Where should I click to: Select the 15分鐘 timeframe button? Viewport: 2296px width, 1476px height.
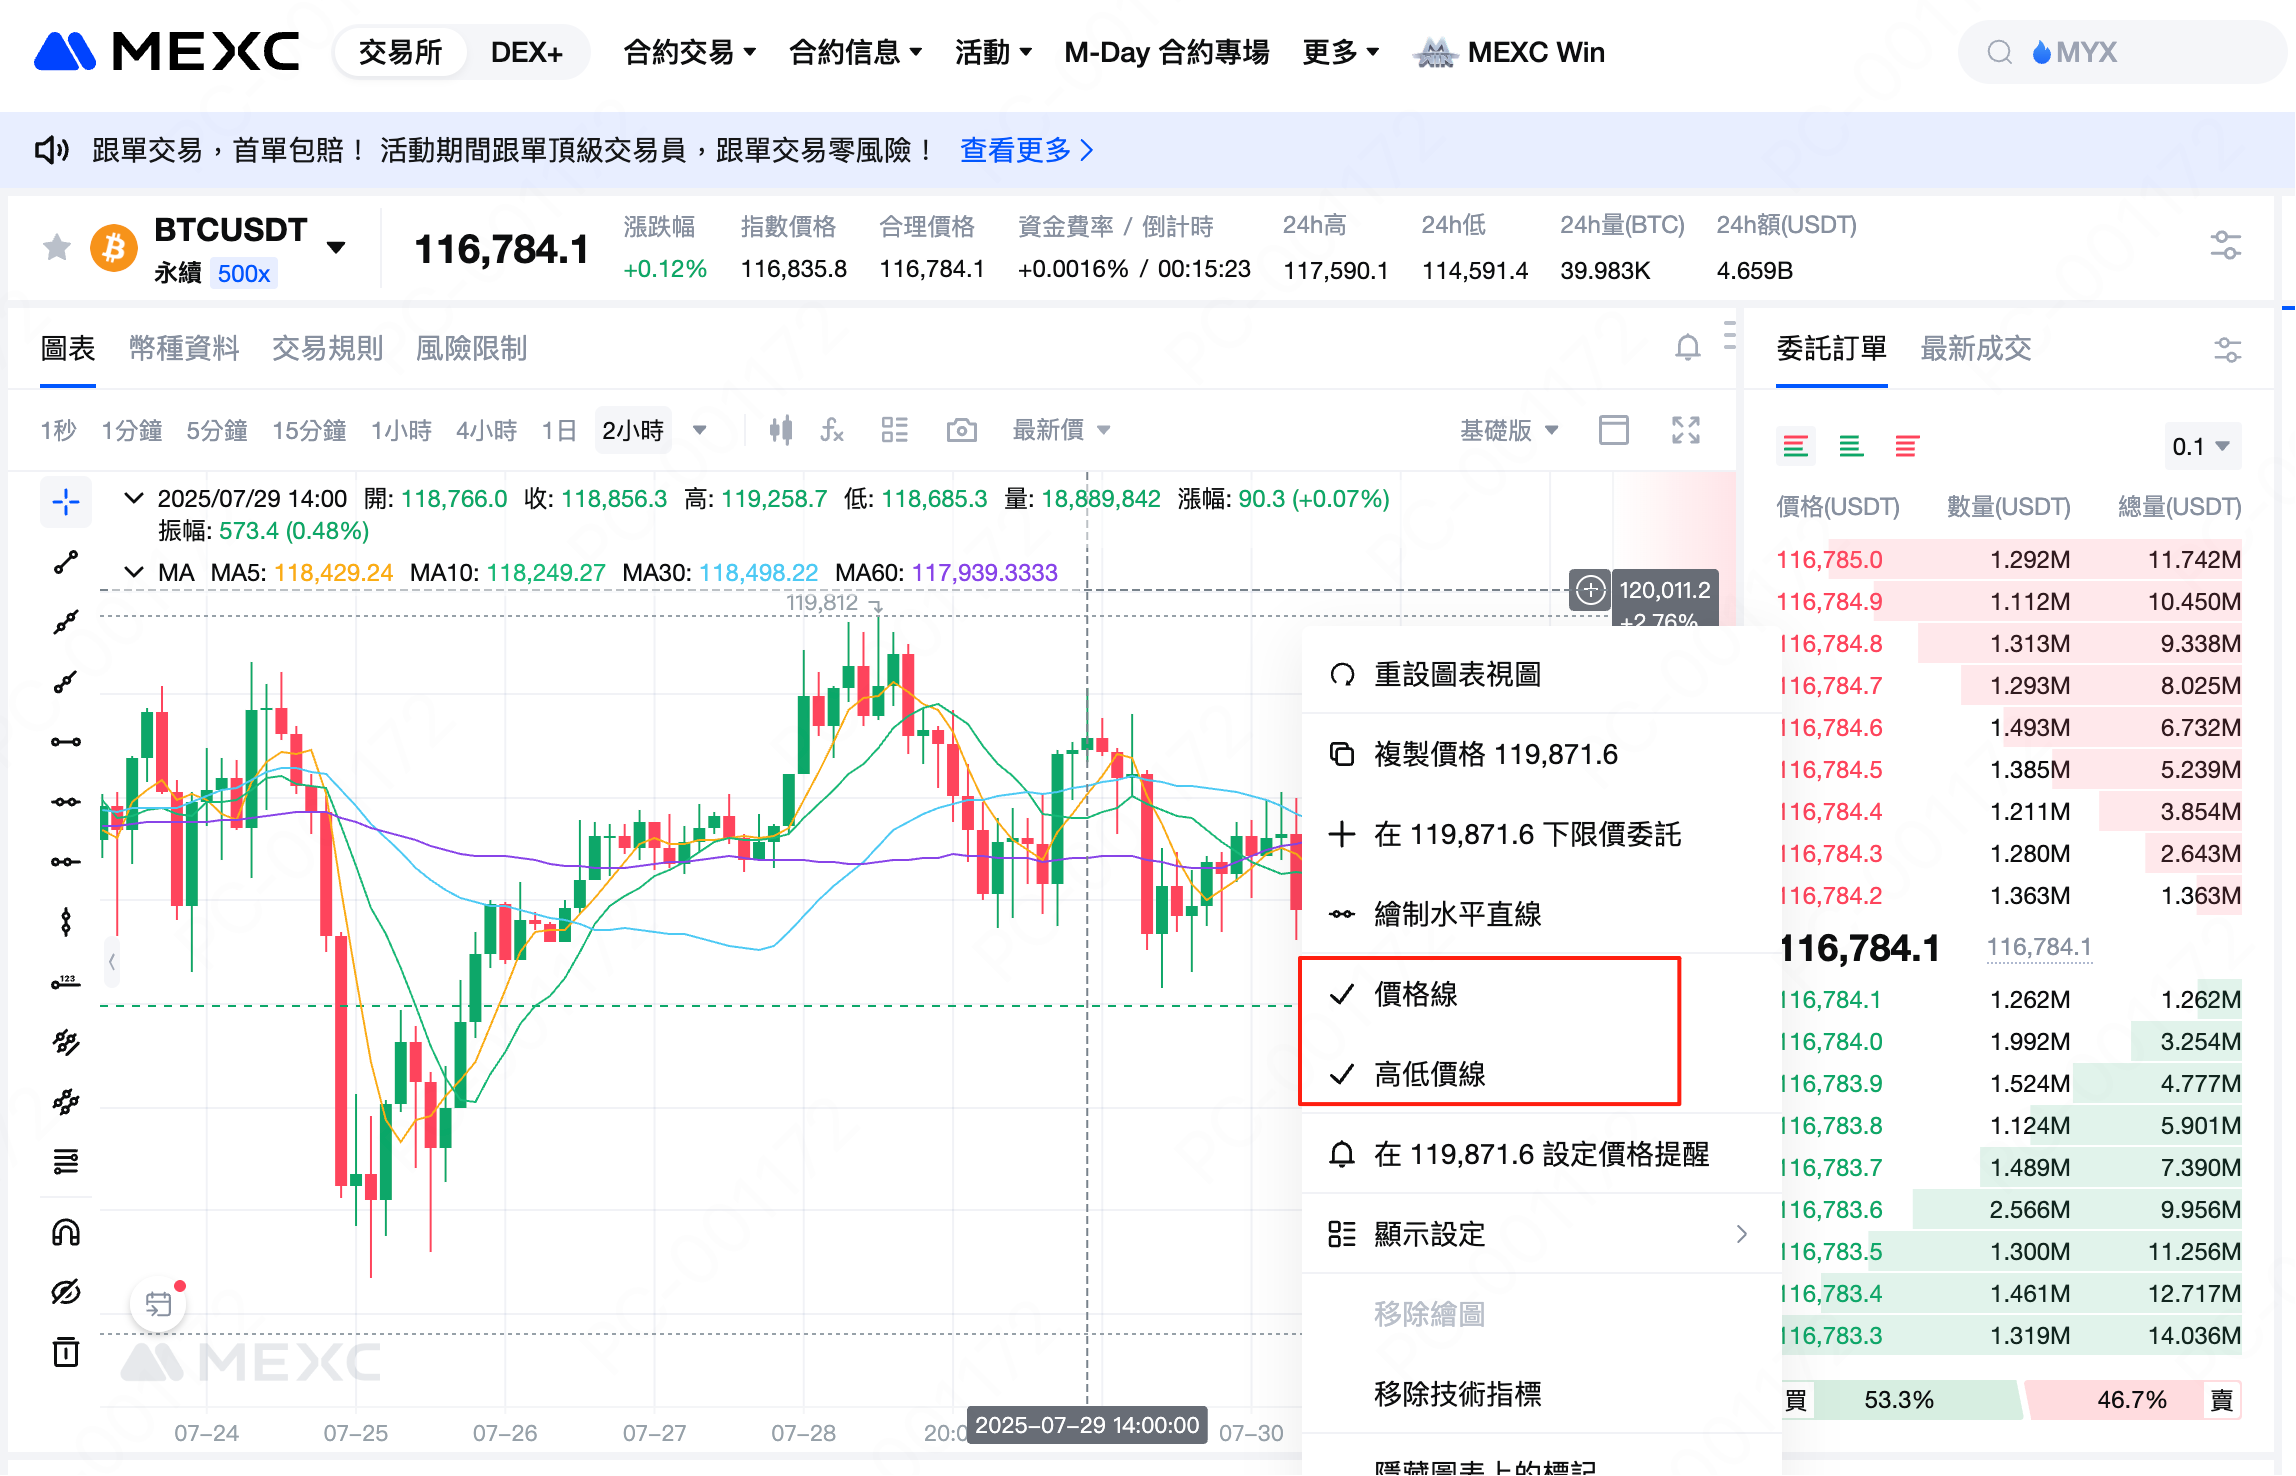click(309, 430)
